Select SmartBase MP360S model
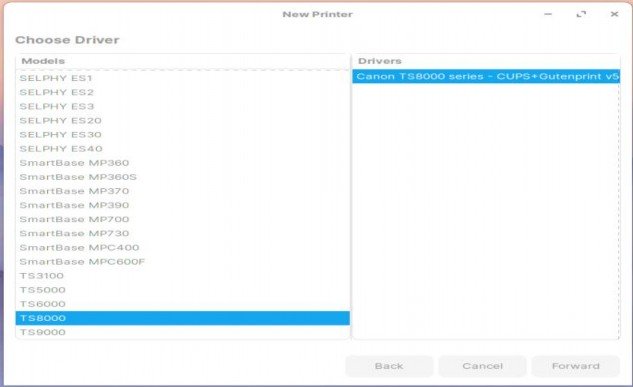 click(x=182, y=177)
